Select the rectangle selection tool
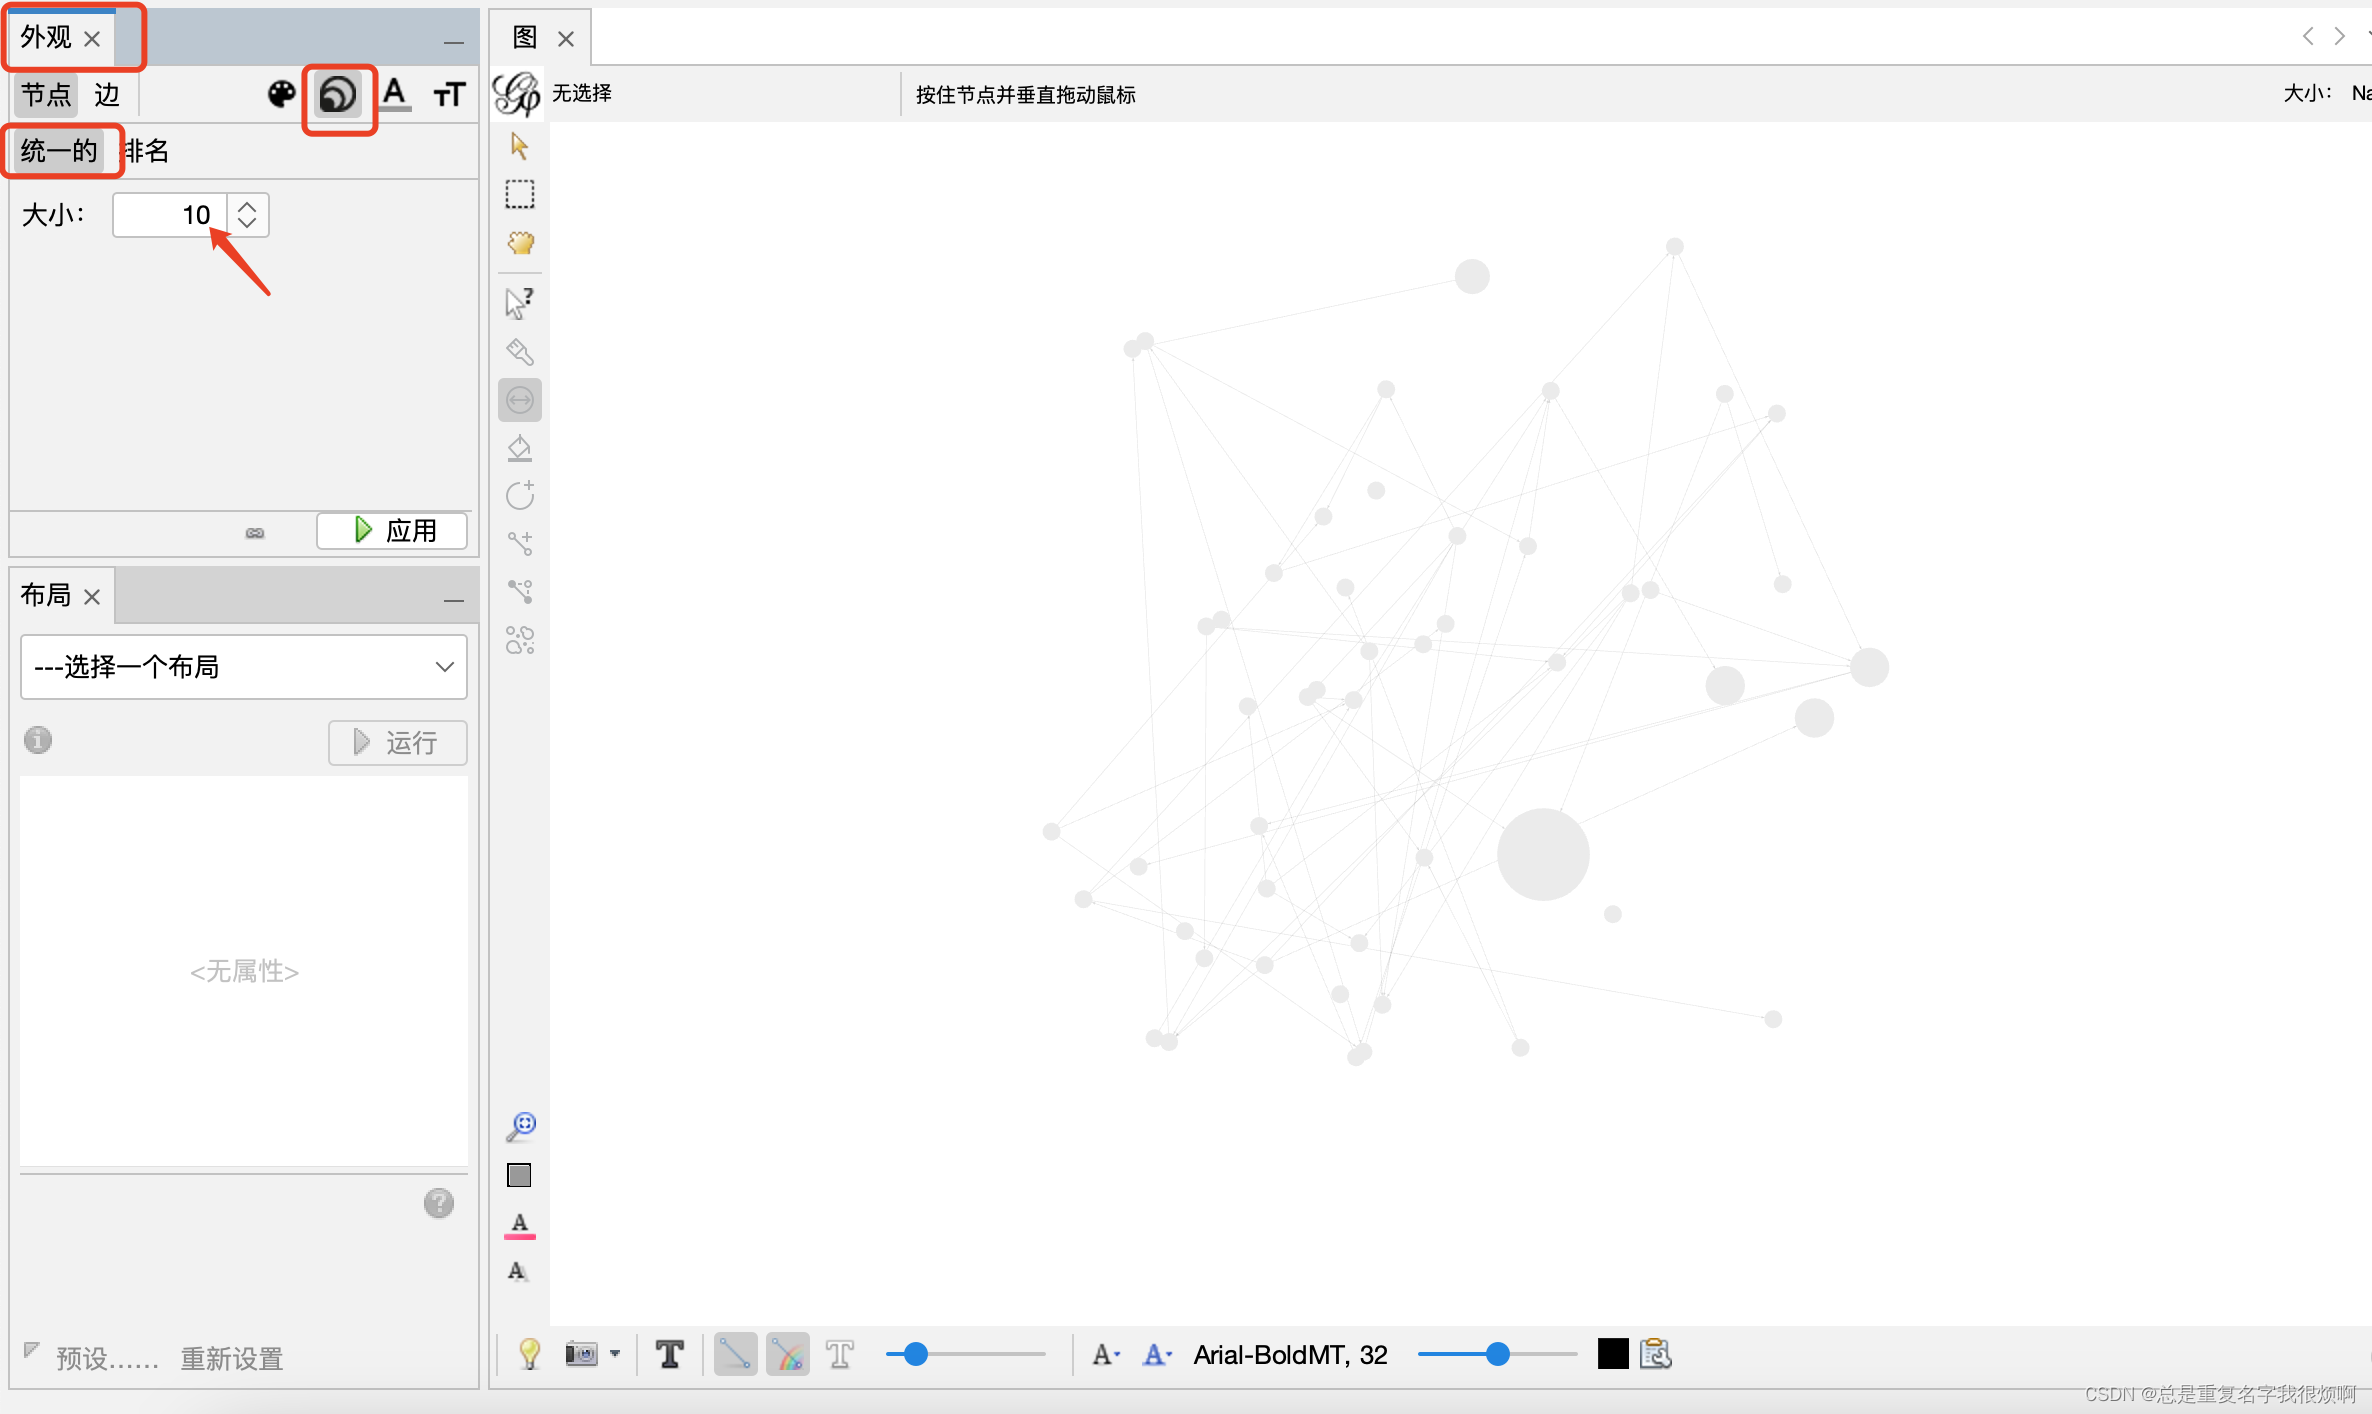 click(520, 194)
